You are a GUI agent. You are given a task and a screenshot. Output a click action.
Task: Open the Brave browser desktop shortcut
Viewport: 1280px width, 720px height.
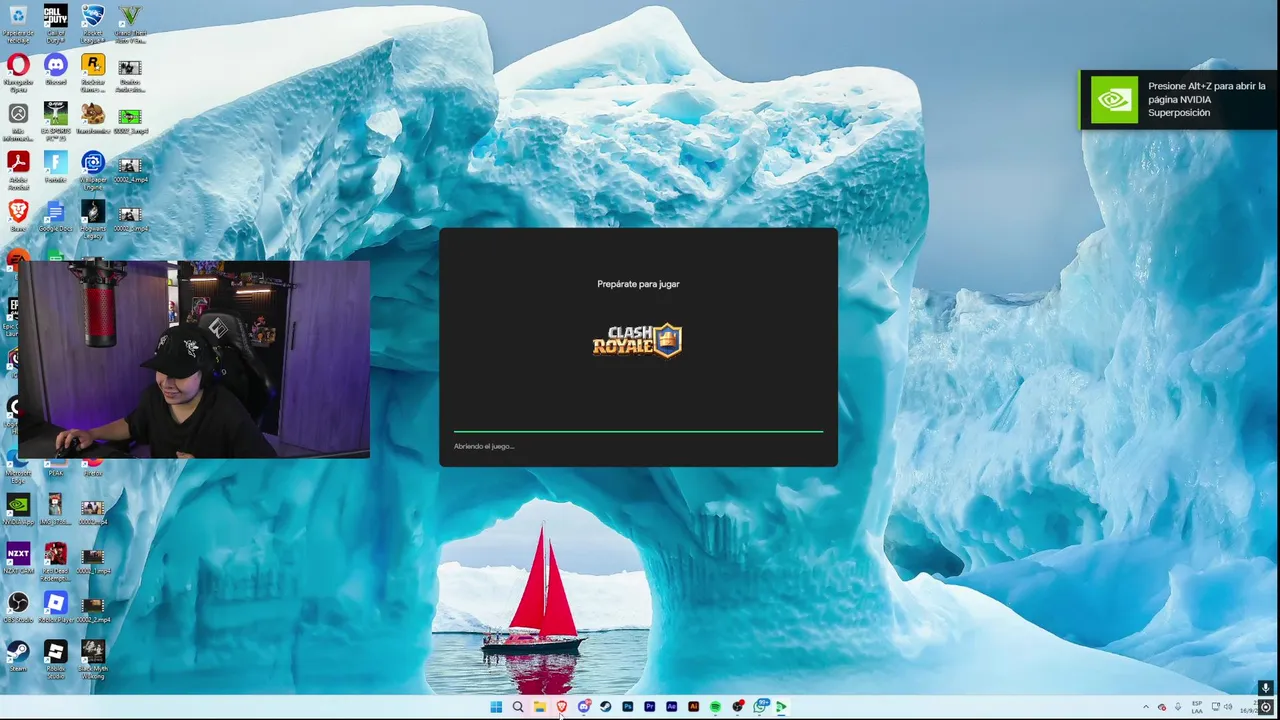(x=18, y=214)
